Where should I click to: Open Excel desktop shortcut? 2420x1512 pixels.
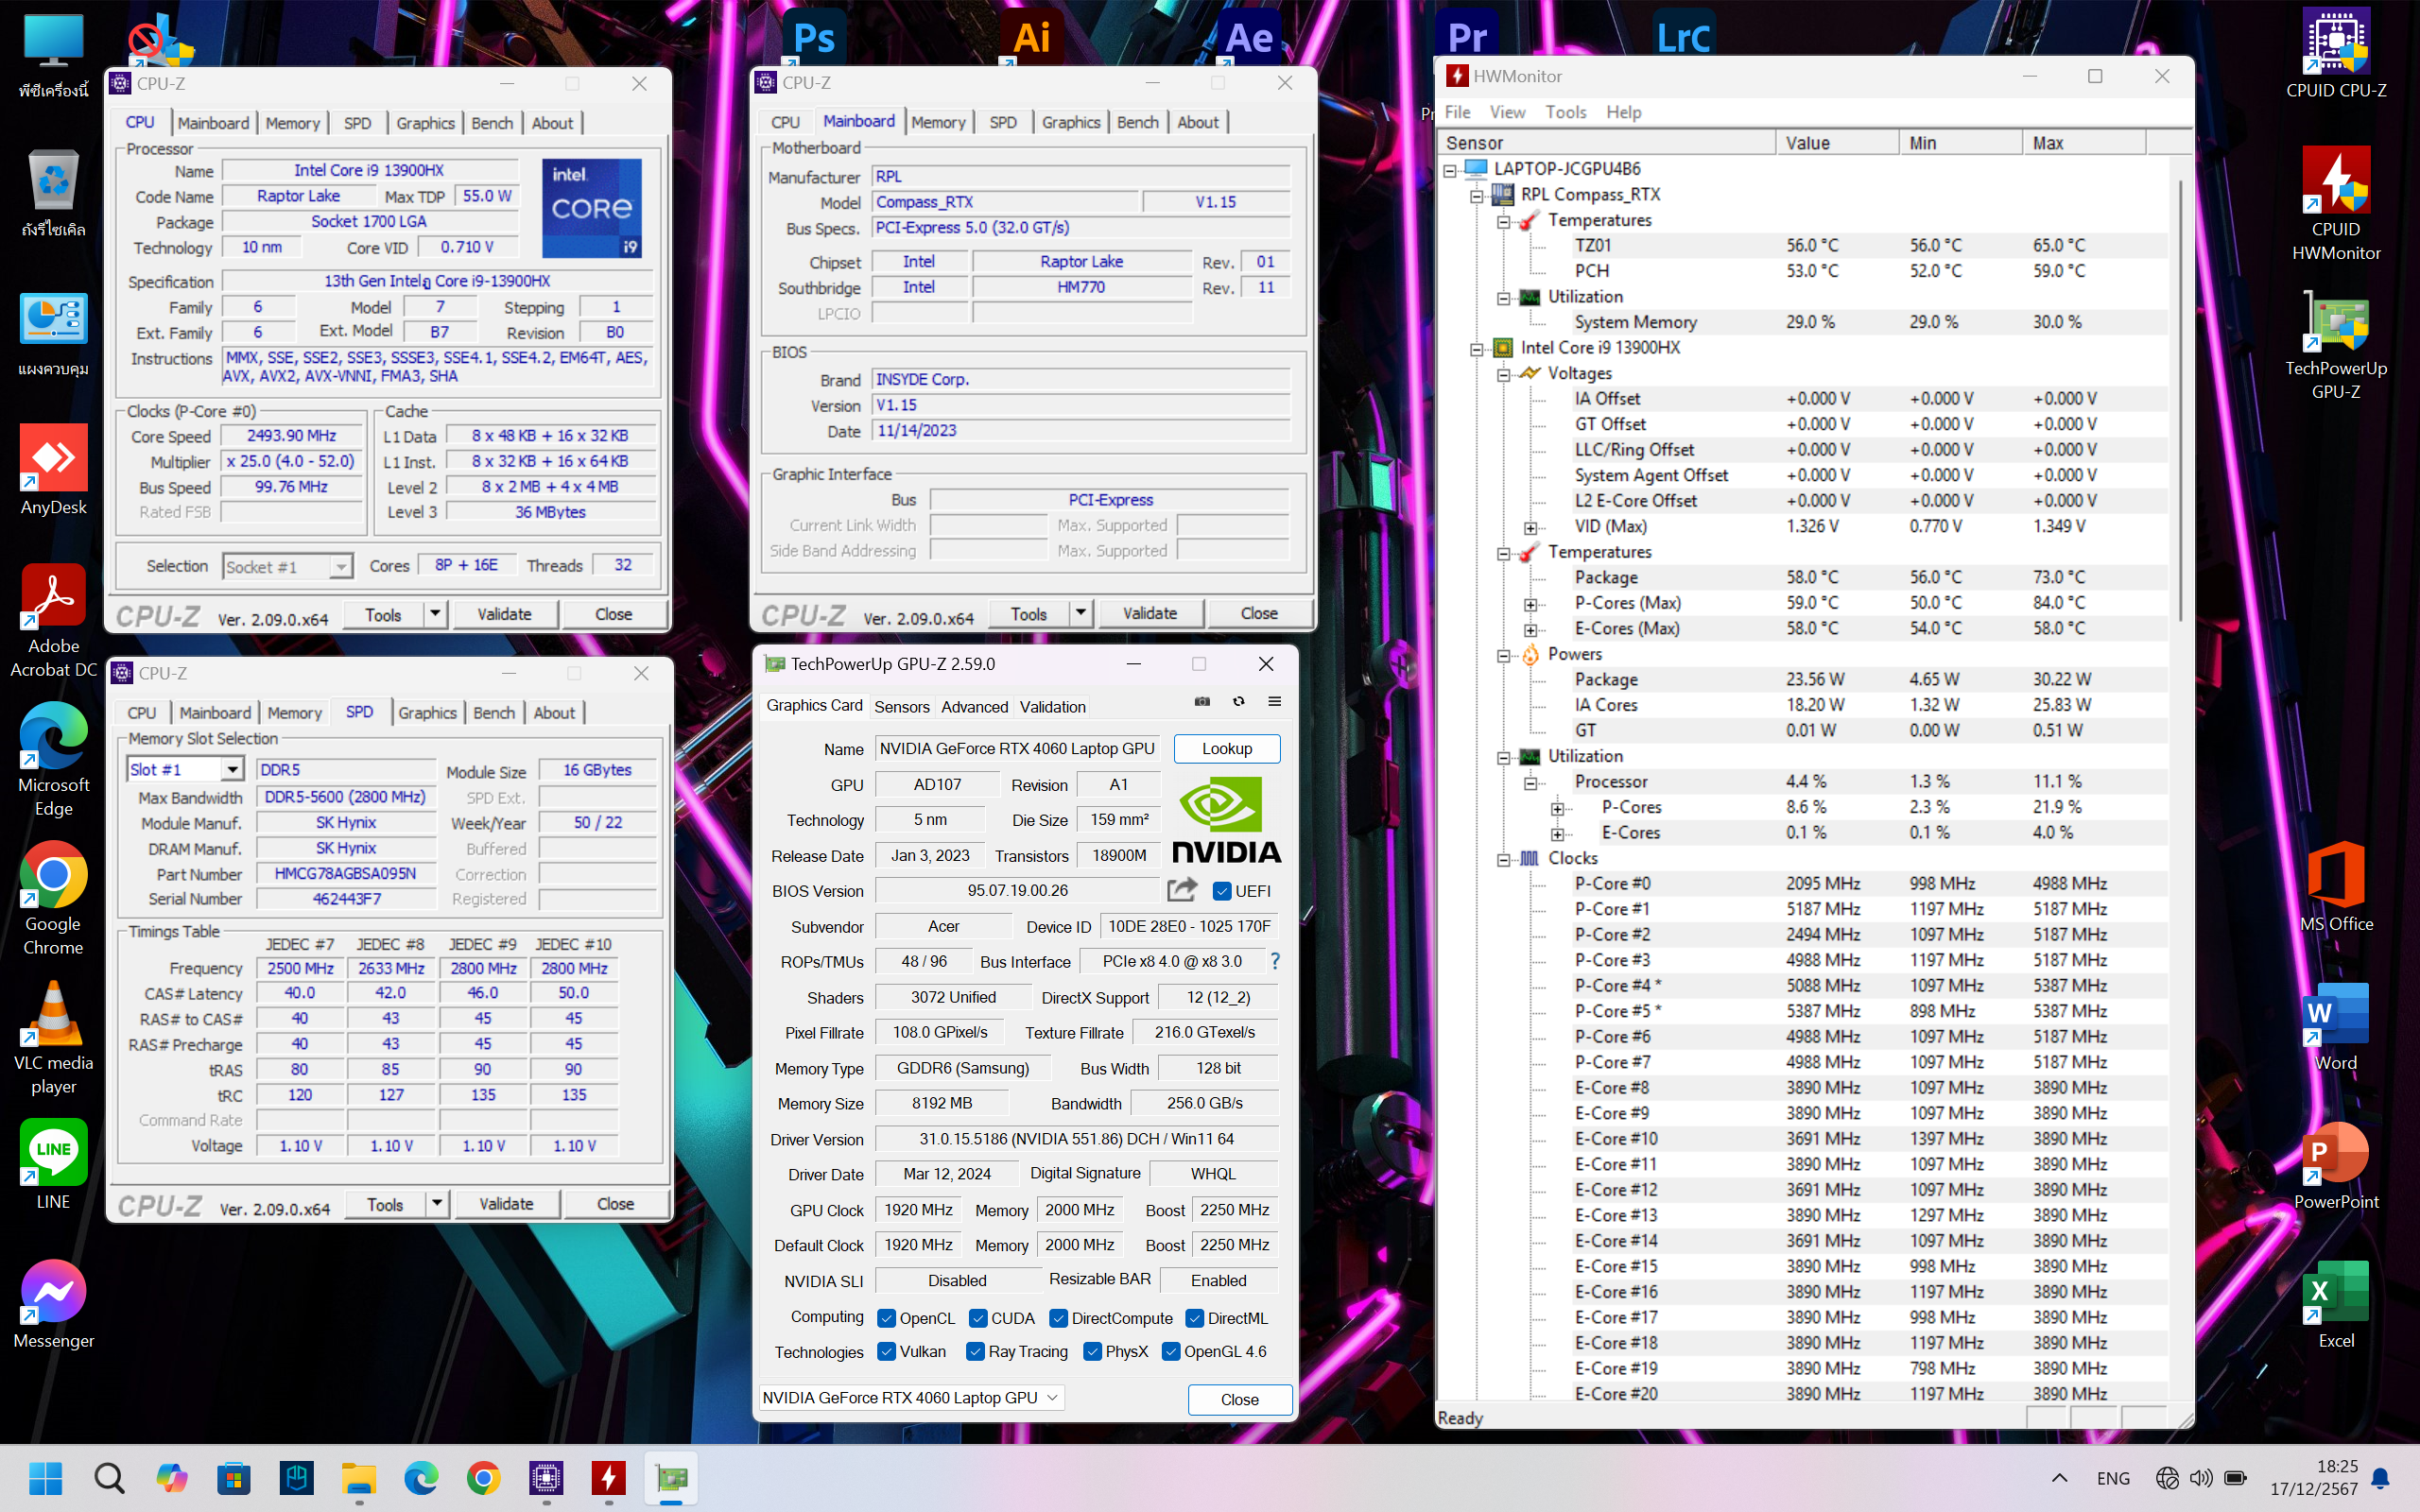pos(2336,1304)
